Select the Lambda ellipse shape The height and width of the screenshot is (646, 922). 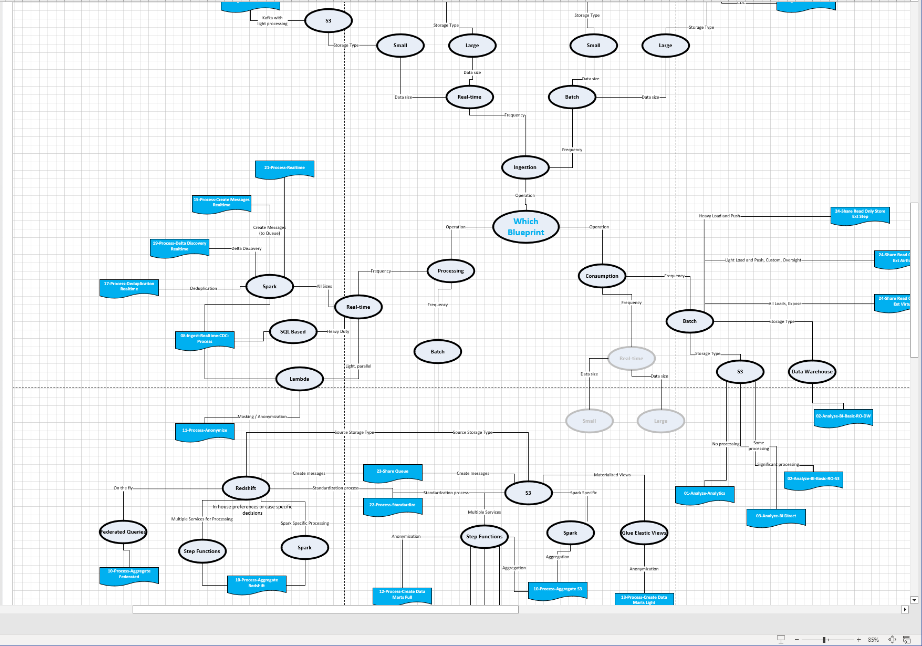300,379
